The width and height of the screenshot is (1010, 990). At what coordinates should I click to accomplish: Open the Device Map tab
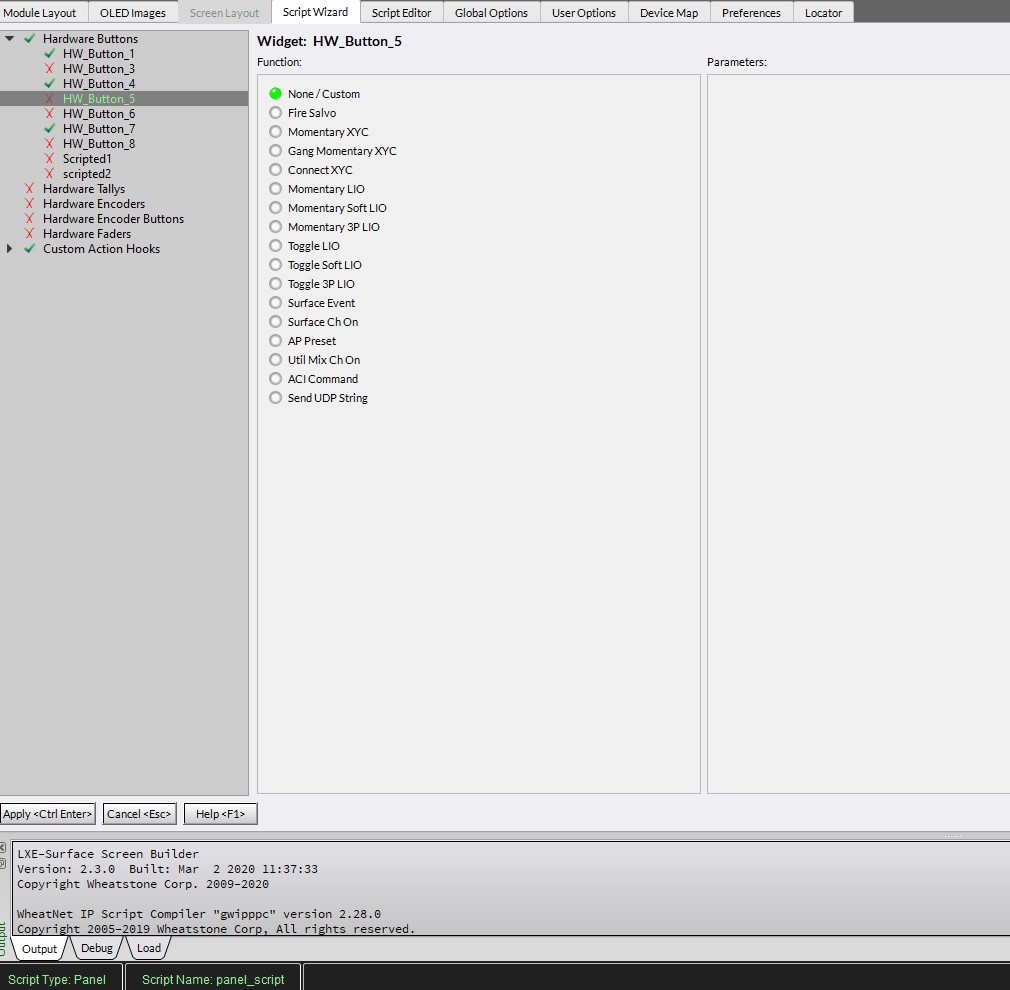pyautogui.click(x=669, y=13)
